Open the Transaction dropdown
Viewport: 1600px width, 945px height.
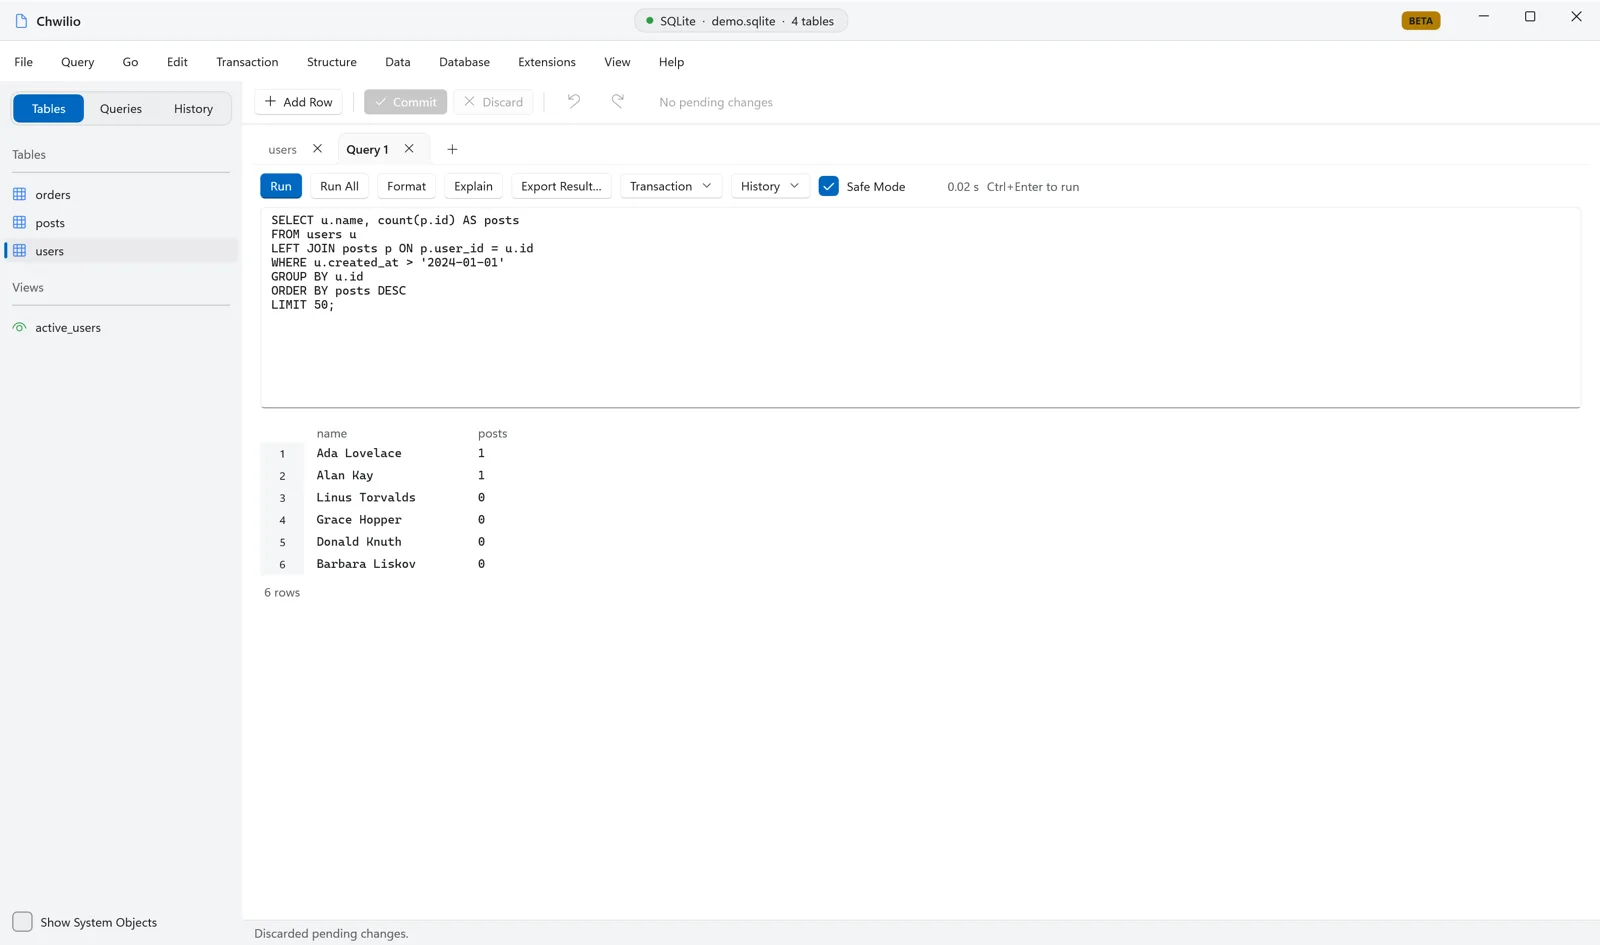(x=671, y=186)
